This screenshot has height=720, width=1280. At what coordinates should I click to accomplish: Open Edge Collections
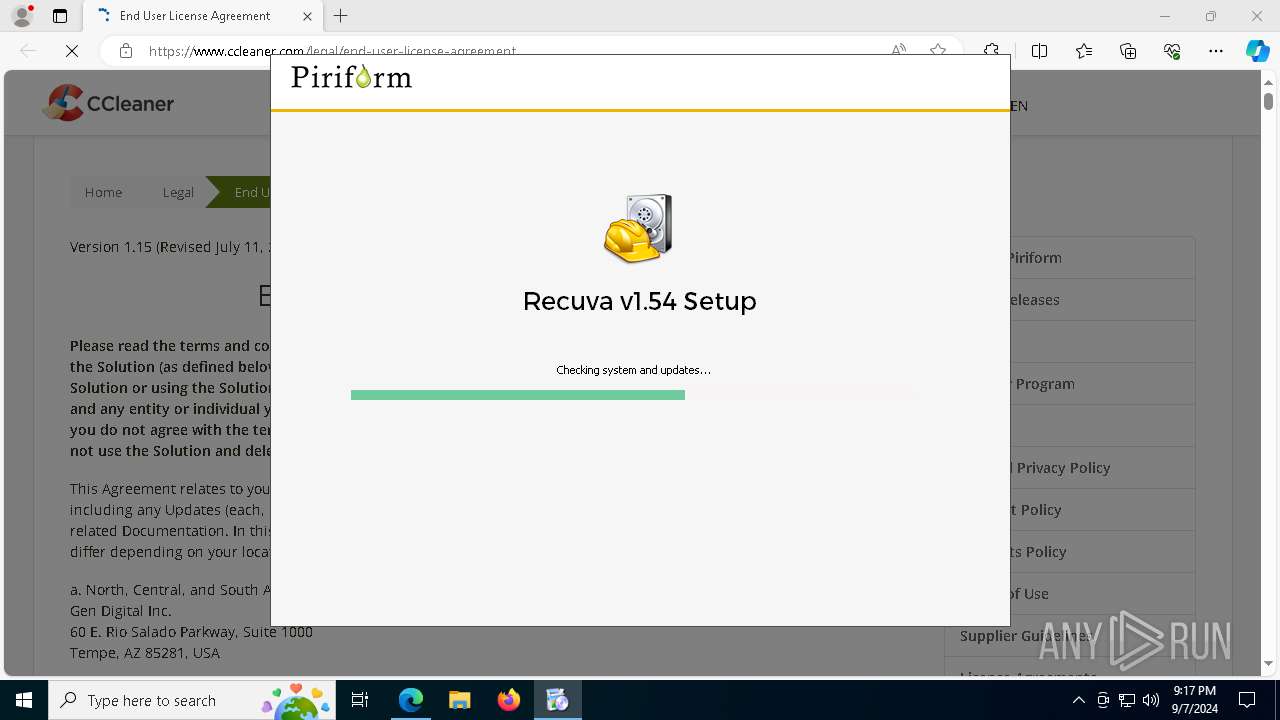tap(1128, 51)
